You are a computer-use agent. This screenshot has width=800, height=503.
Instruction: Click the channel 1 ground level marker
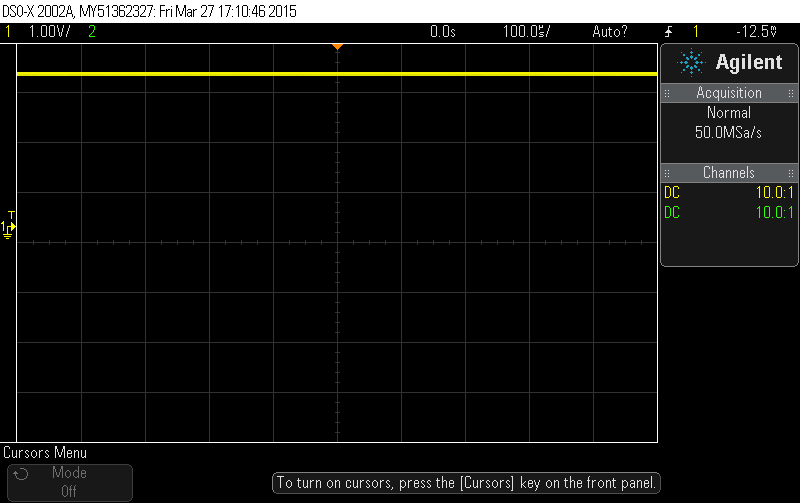pyautogui.click(x=8, y=230)
